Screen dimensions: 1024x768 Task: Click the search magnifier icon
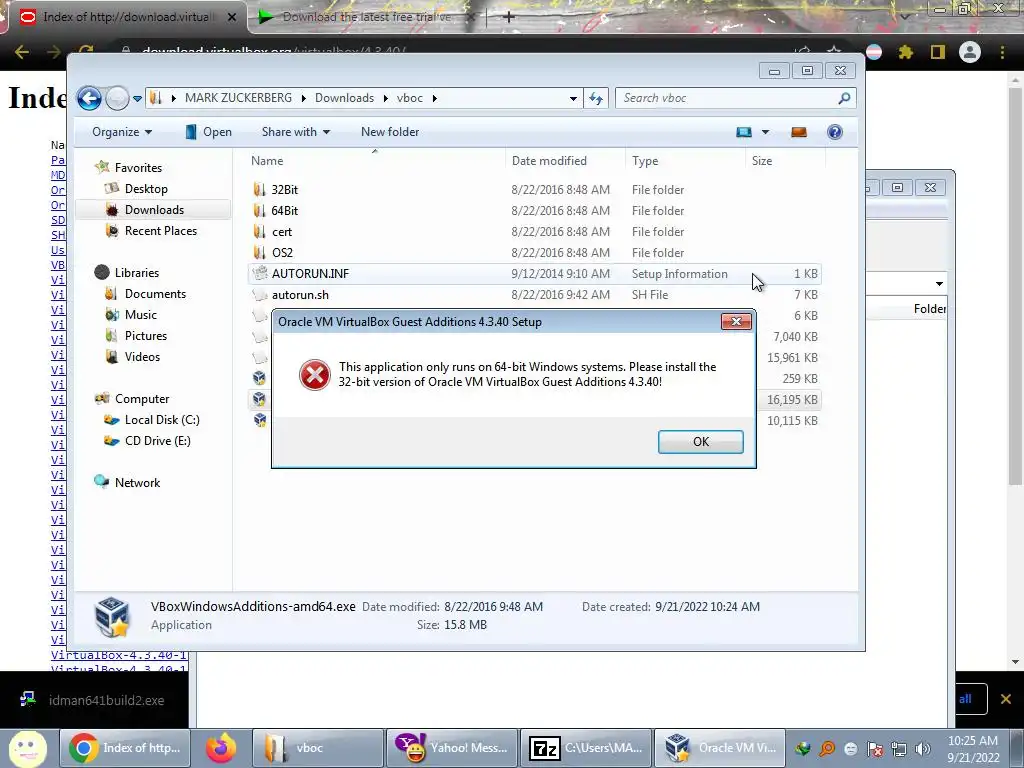coord(844,98)
